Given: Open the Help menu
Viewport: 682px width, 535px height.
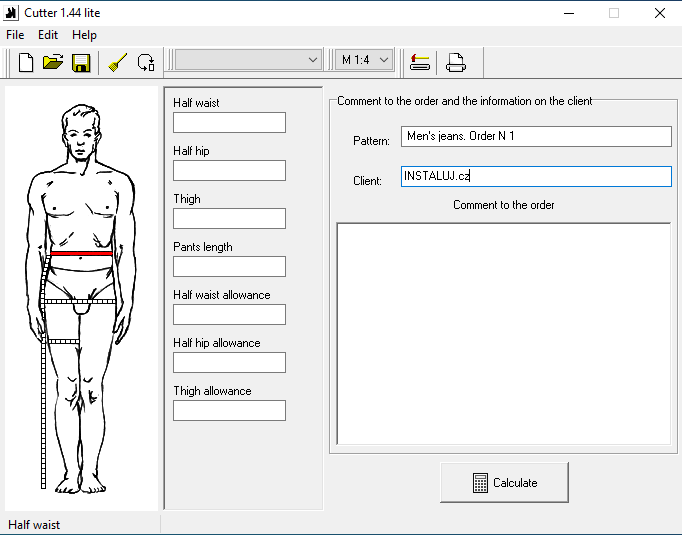Looking at the screenshot, I should click(x=84, y=35).
